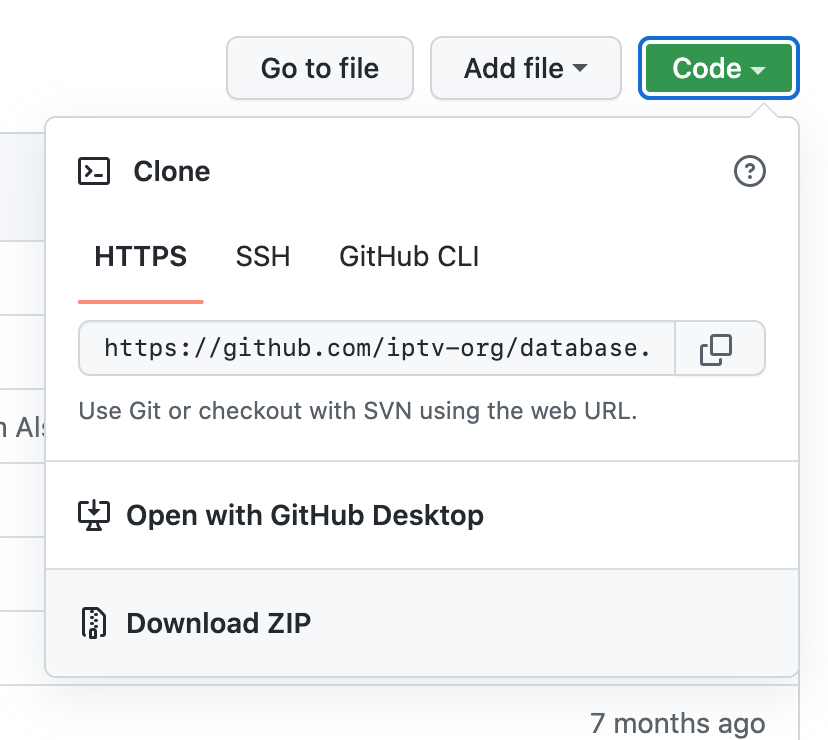828x740 pixels.
Task: Click the terminal icon beside Clone
Action: pyautogui.click(x=95, y=171)
